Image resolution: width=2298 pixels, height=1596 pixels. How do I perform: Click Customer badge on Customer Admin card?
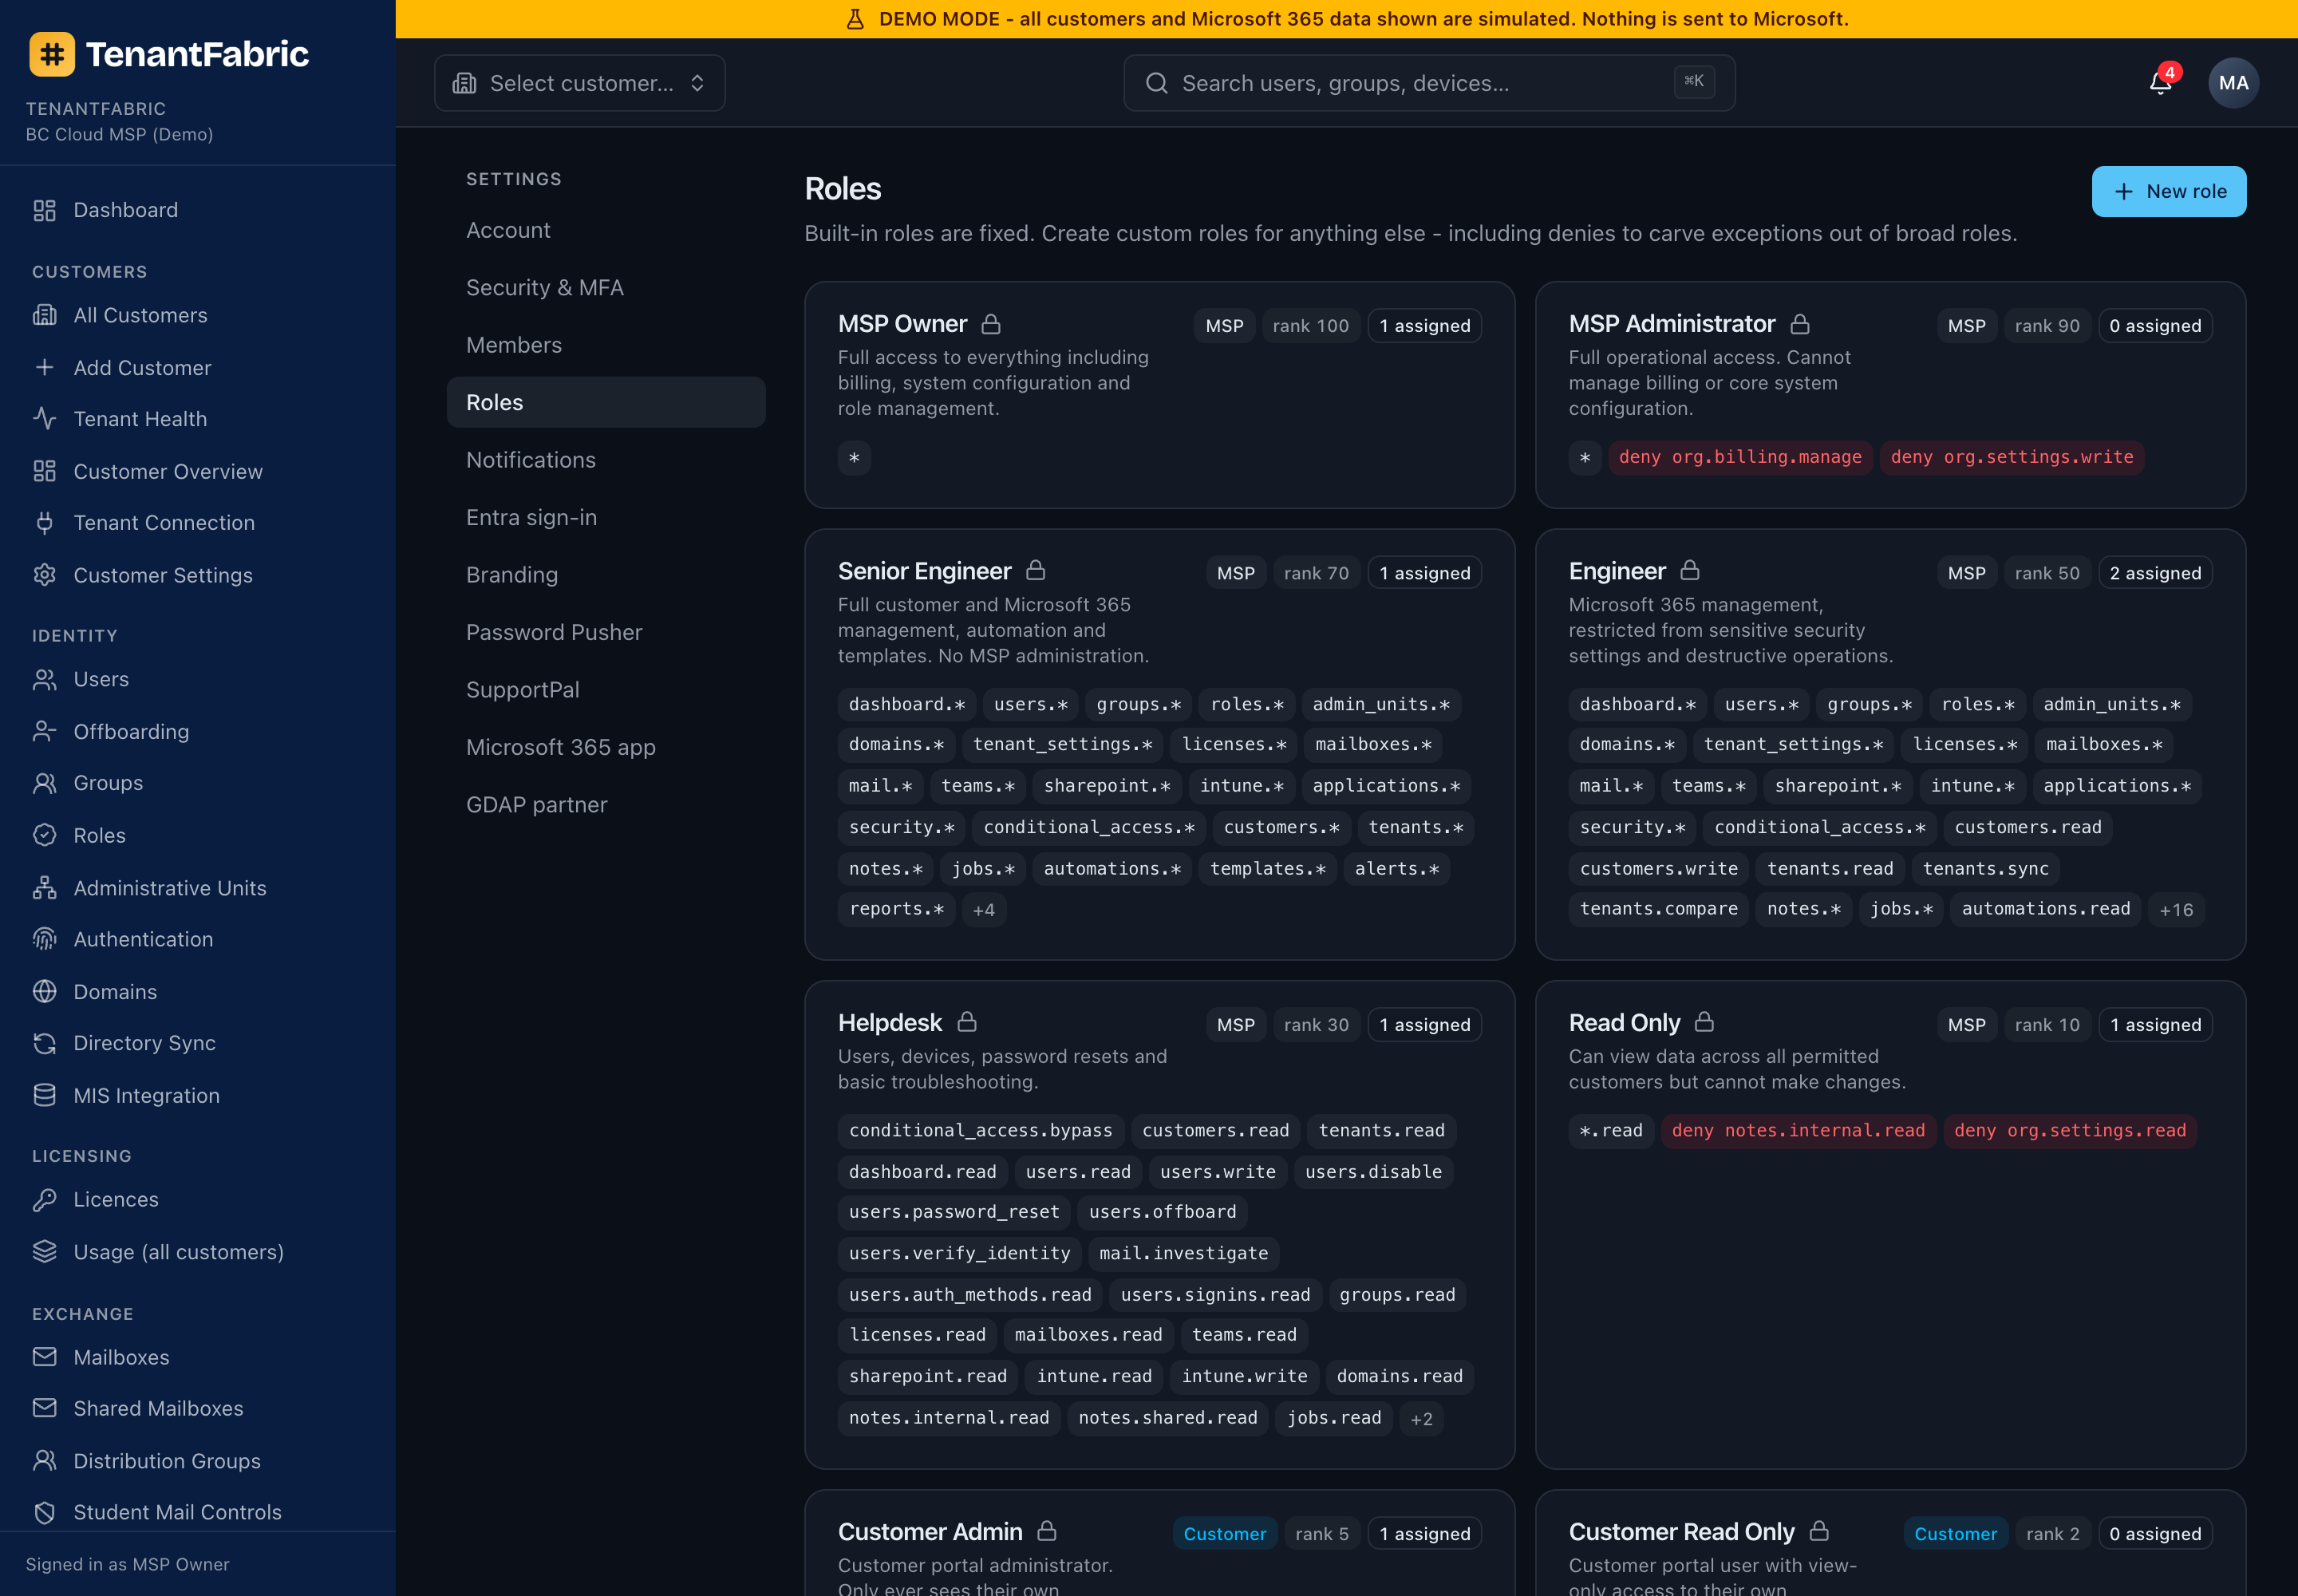[1224, 1534]
